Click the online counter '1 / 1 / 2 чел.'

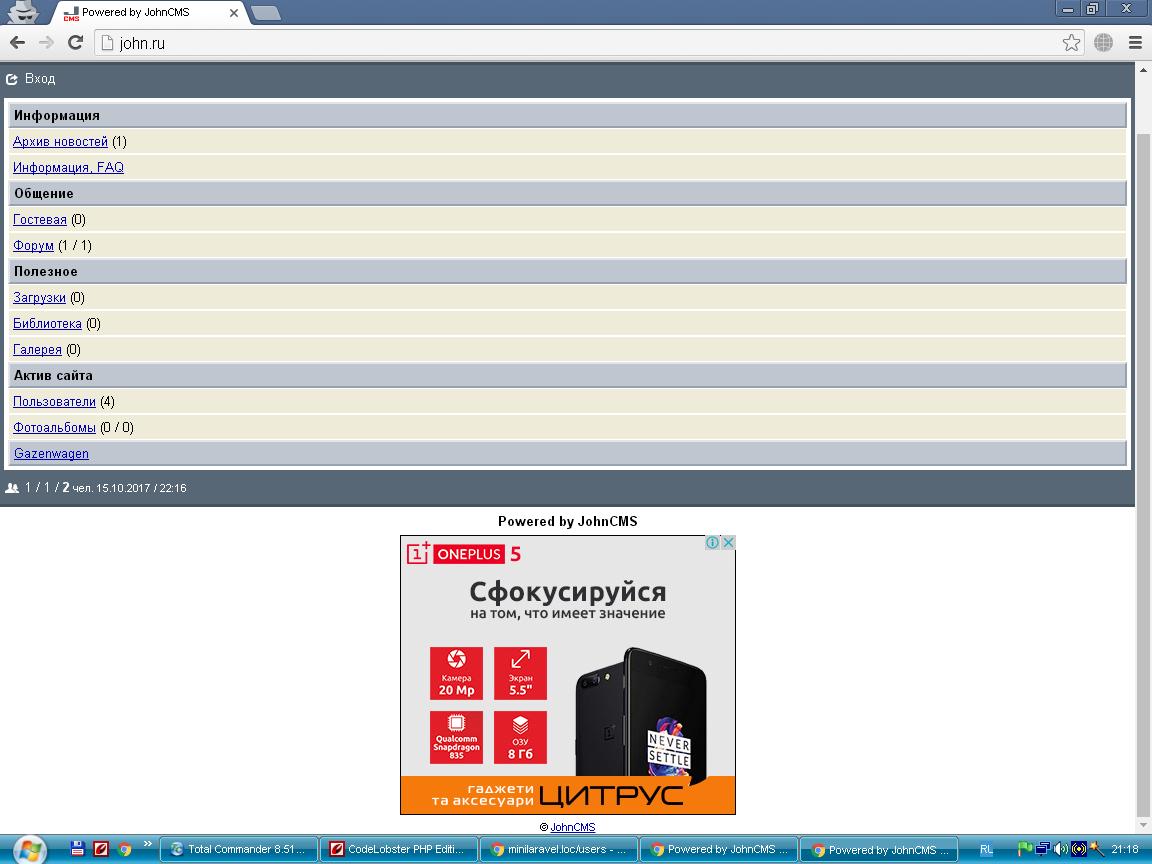[58, 488]
